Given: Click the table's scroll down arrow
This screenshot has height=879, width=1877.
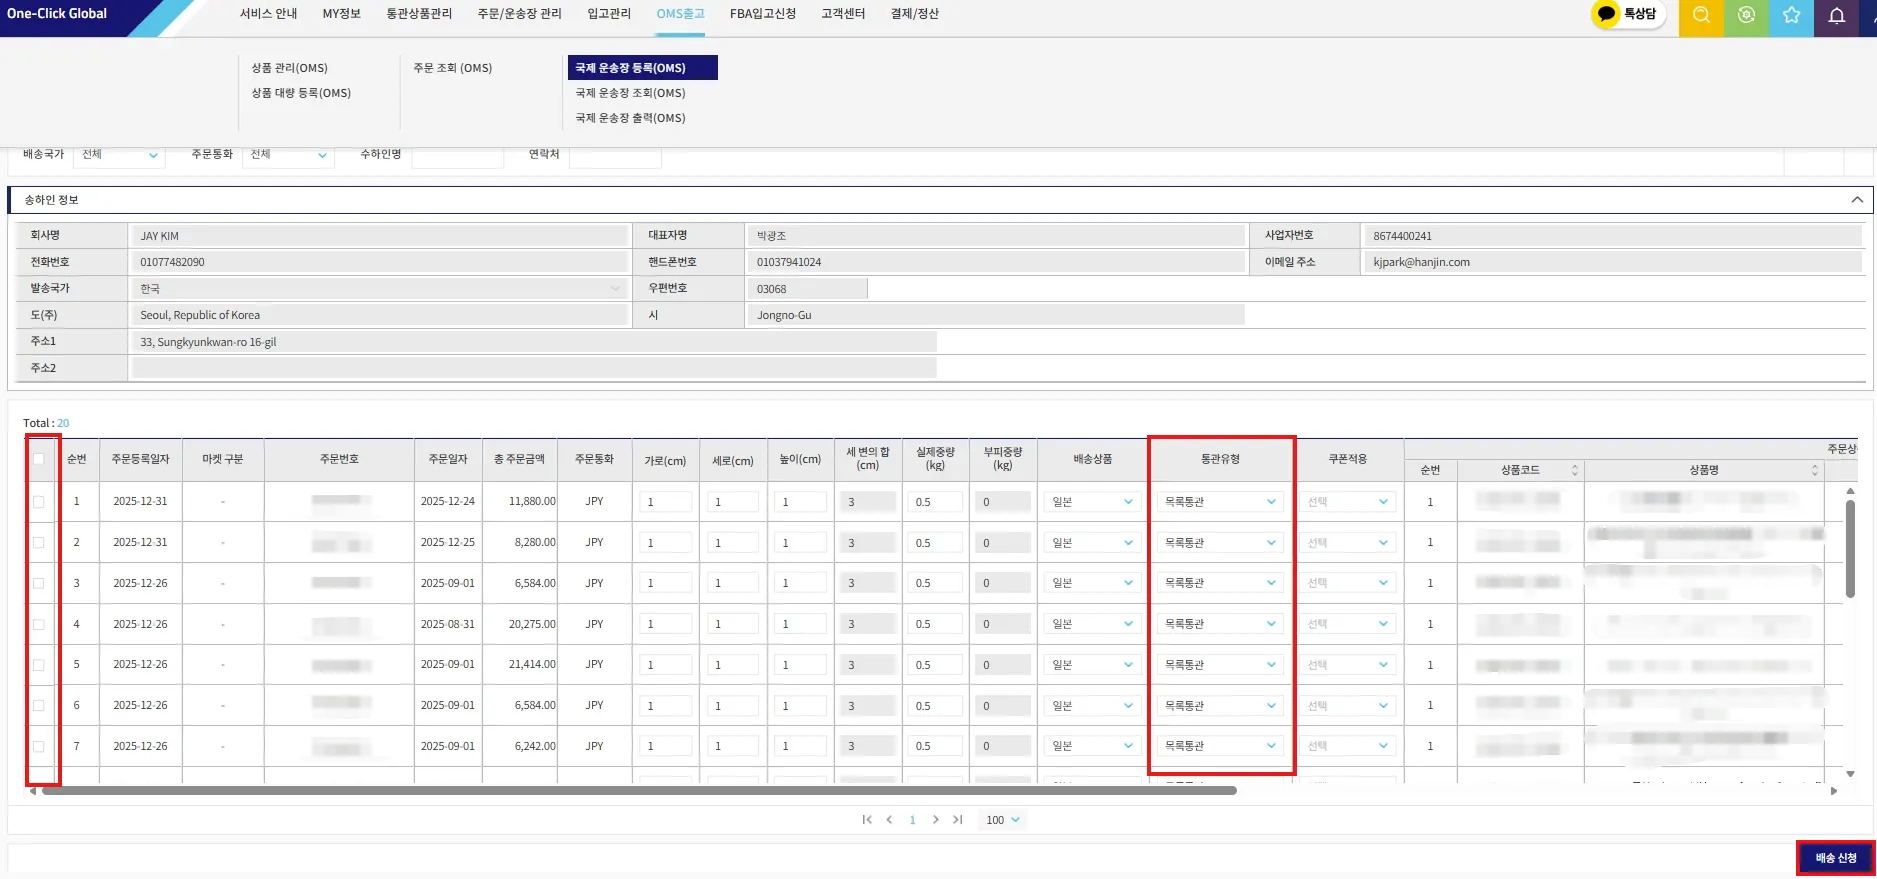Looking at the screenshot, I should 1850,774.
